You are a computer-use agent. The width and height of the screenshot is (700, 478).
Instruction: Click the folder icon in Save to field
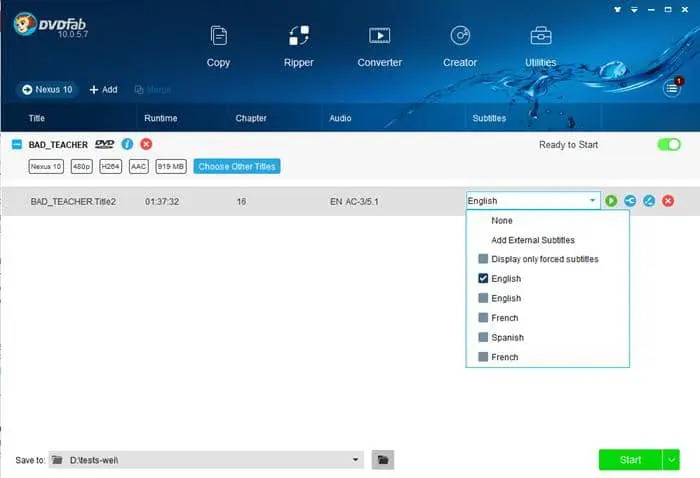pyautogui.click(x=57, y=460)
